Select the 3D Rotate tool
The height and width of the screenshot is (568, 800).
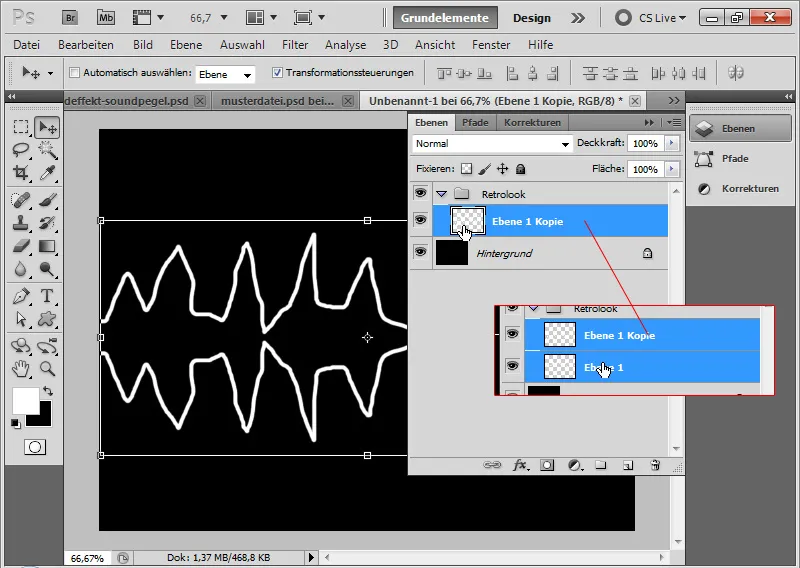point(21,346)
